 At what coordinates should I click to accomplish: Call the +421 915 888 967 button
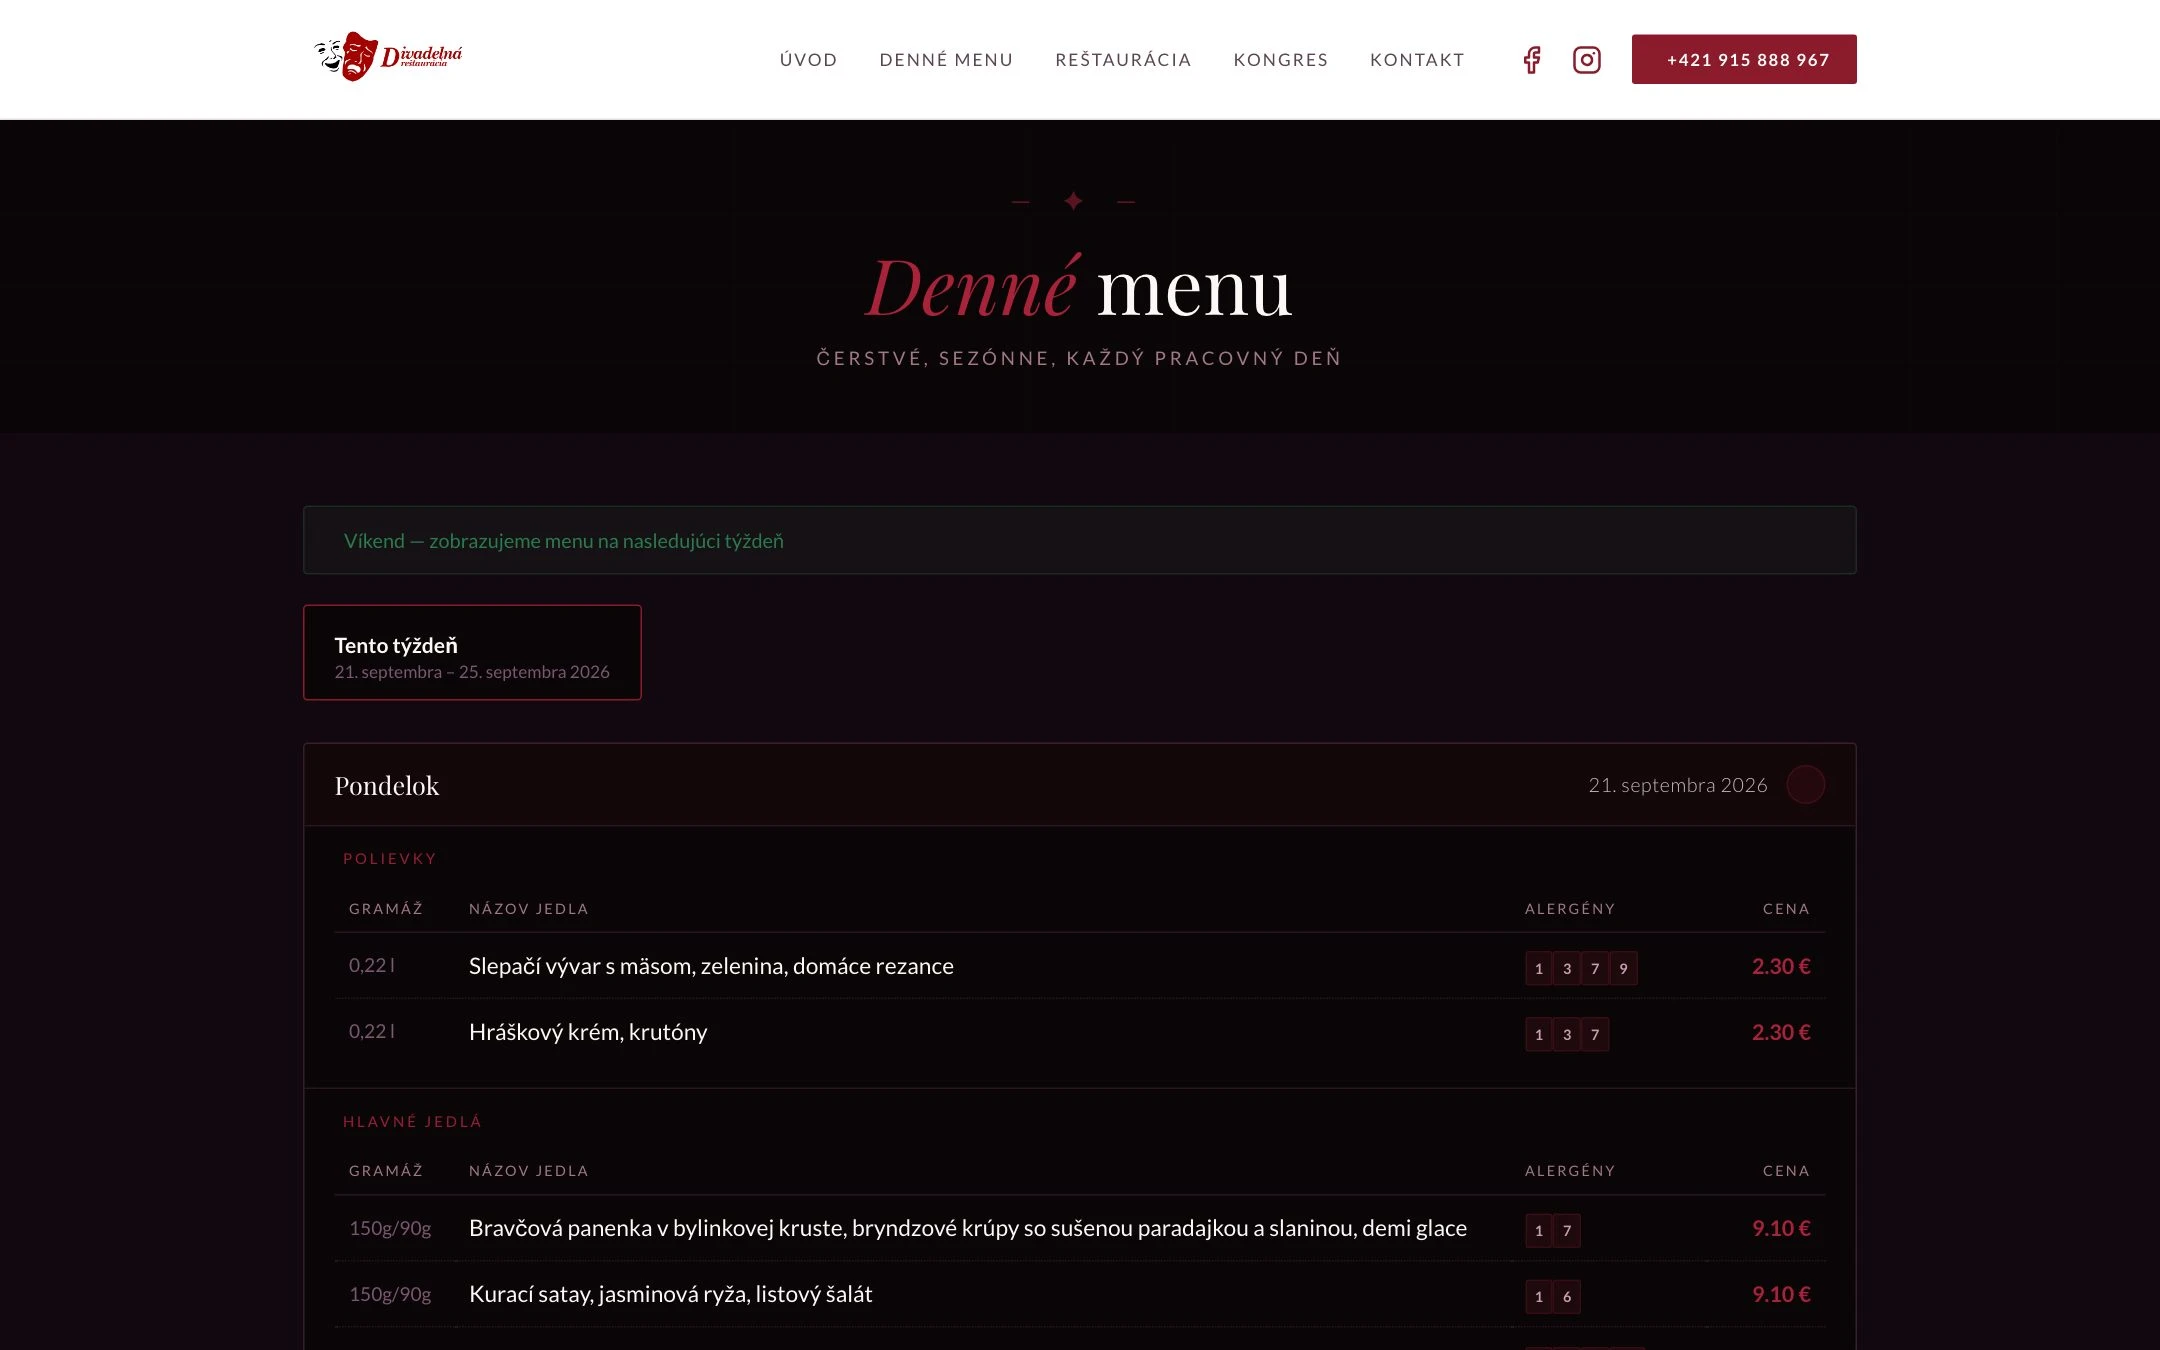(1744, 59)
